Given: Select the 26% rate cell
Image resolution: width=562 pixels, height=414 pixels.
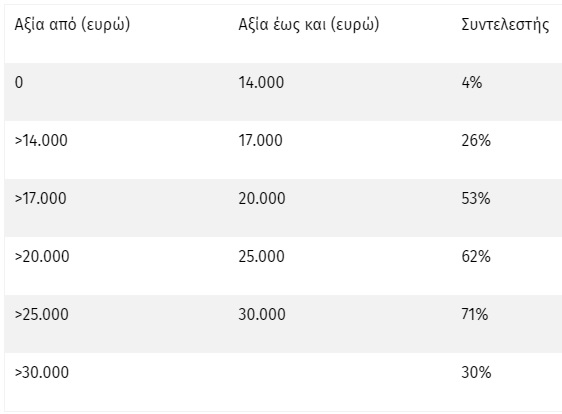Looking at the screenshot, I should click(476, 141).
